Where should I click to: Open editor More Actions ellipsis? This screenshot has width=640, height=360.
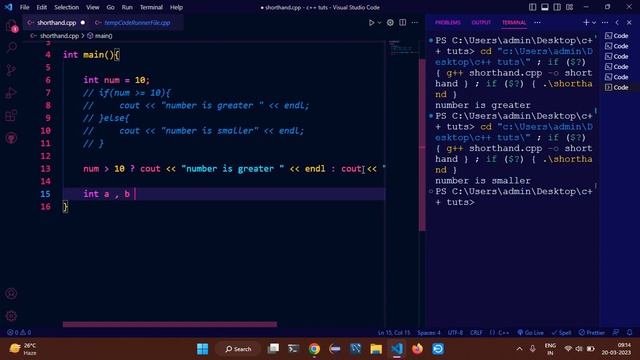tap(415, 23)
